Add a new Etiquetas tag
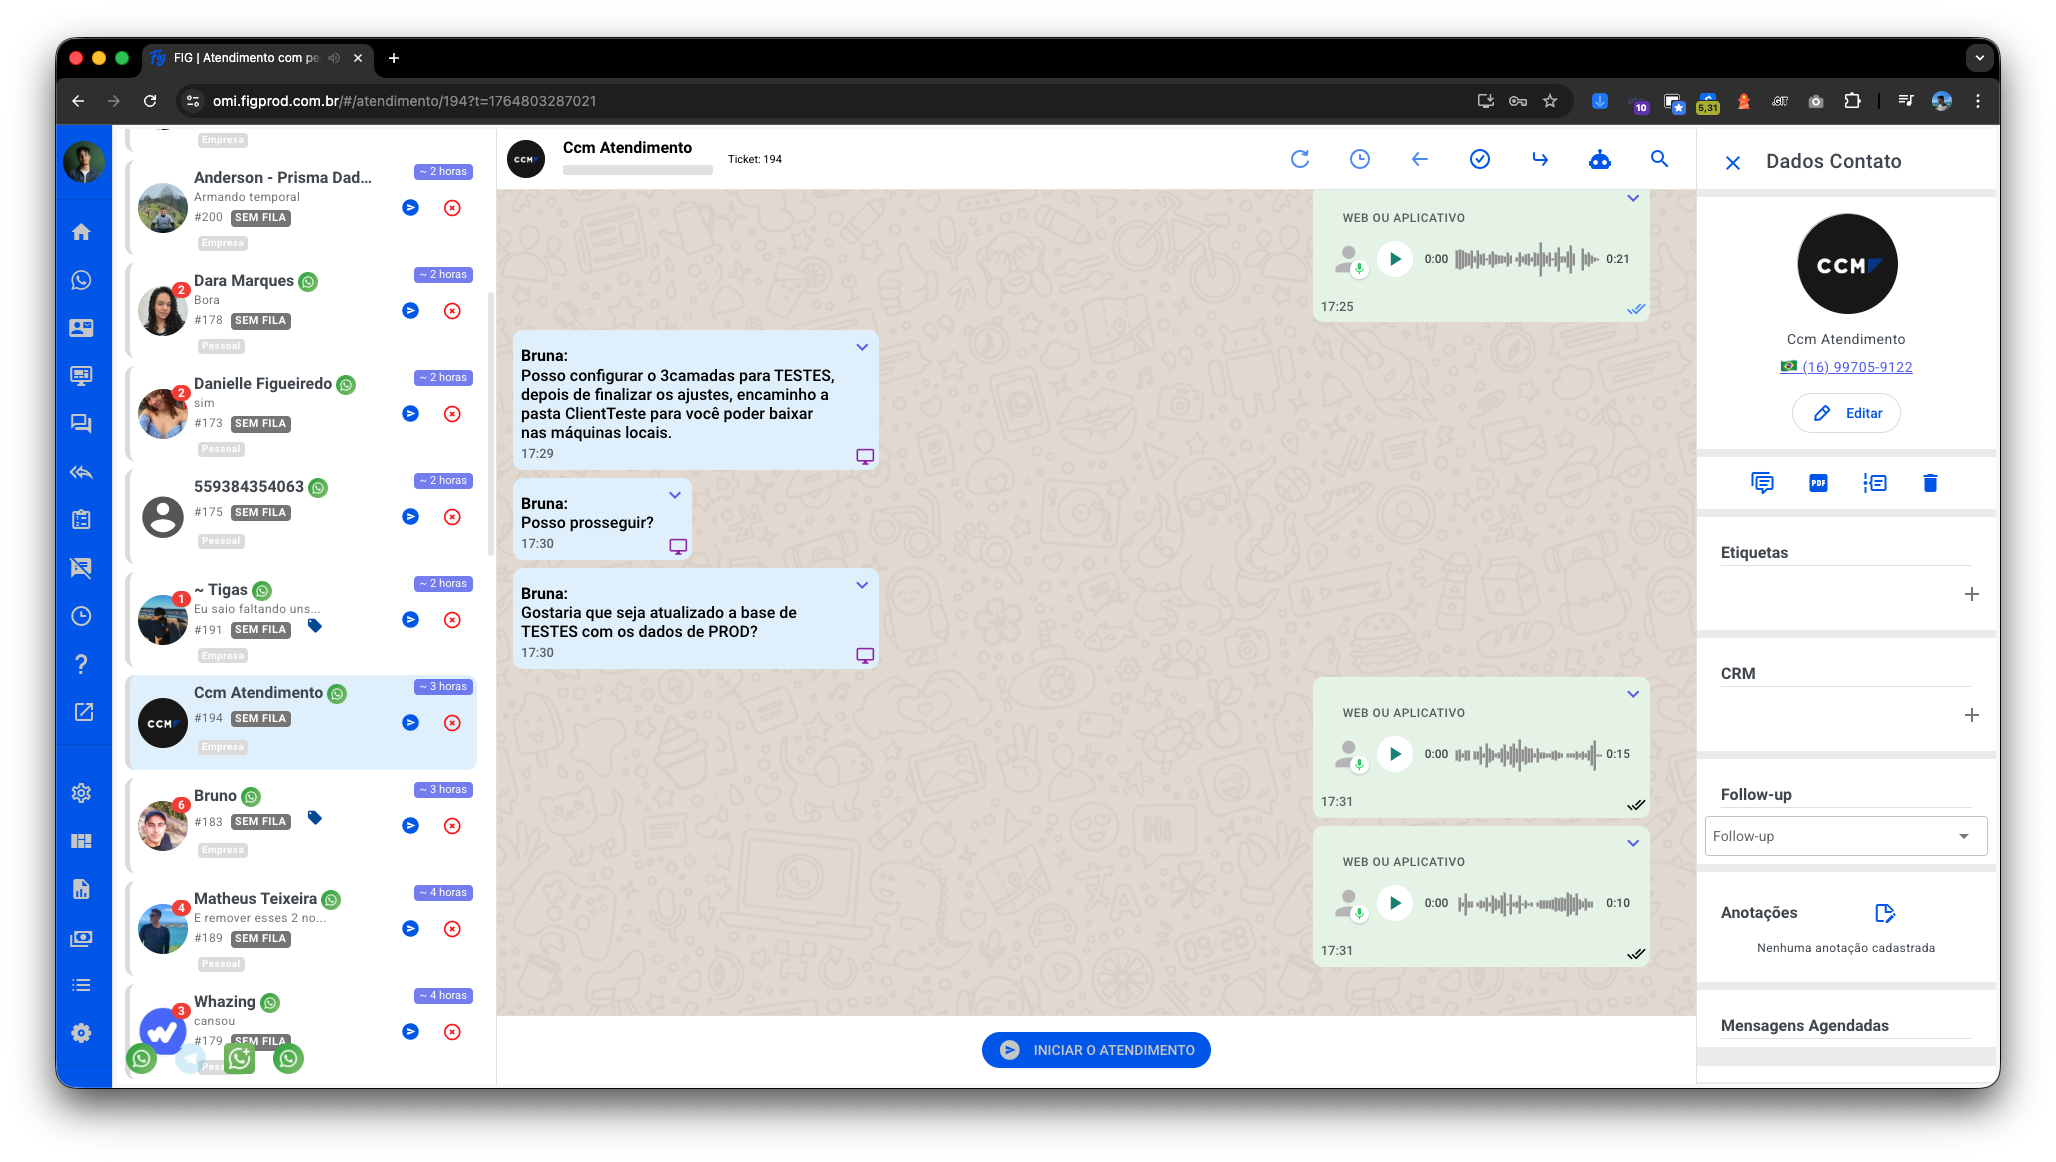The height and width of the screenshot is (1162, 2056). (1971, 594)
